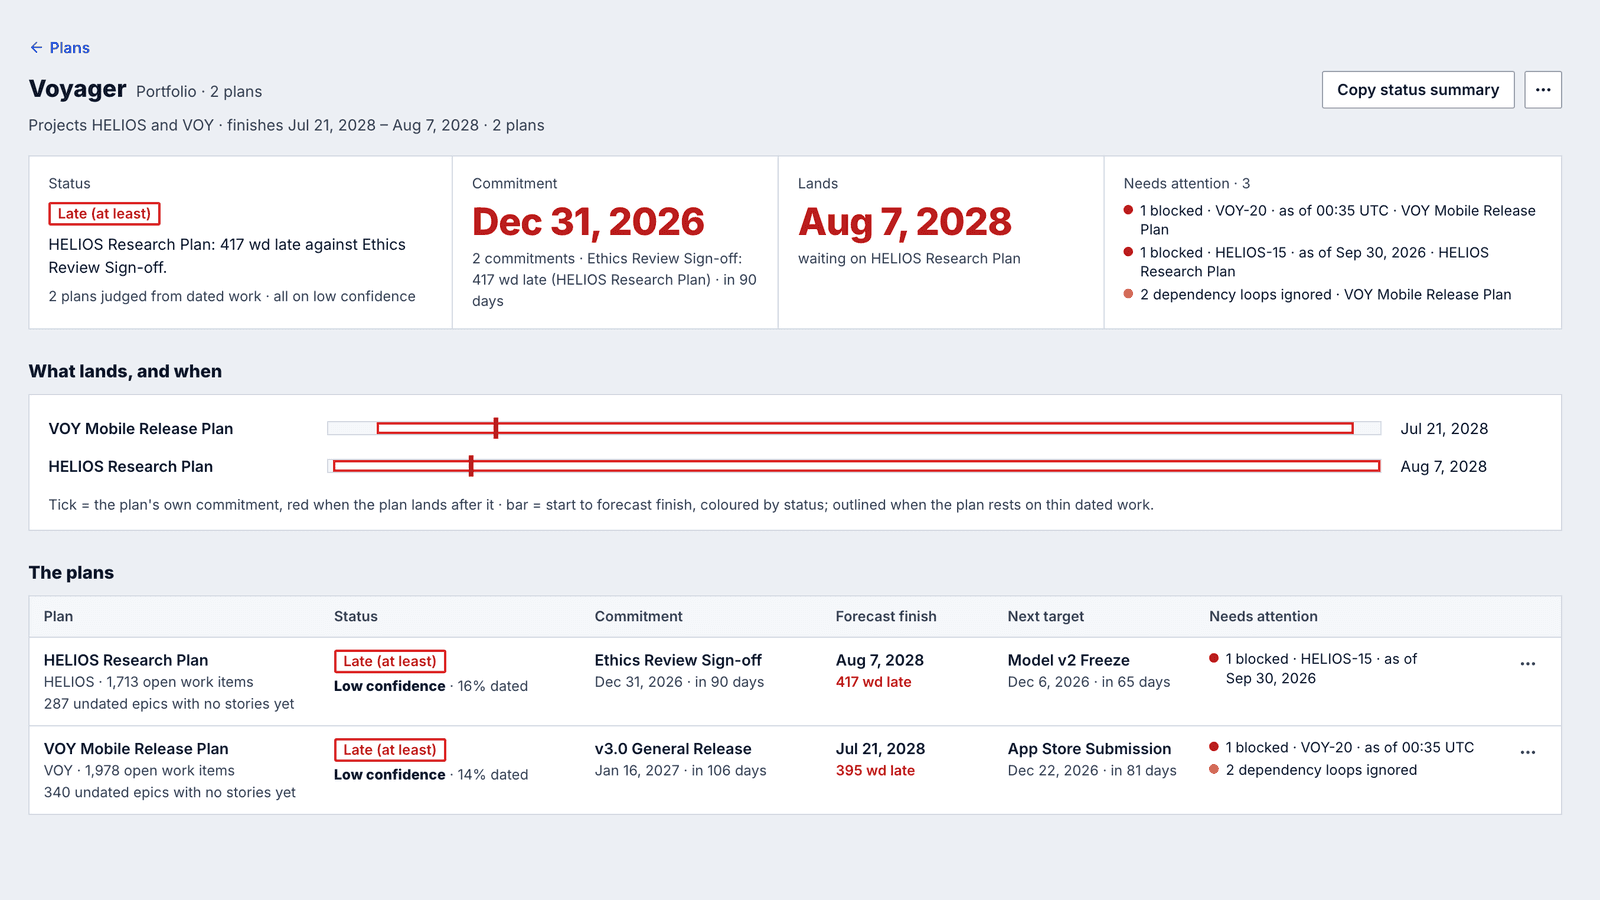Image resolution: width=1600 pixels, height=900 pixels.
Task: Click 2 dependency loops ignored in attention card
Action: [1318, 295]
